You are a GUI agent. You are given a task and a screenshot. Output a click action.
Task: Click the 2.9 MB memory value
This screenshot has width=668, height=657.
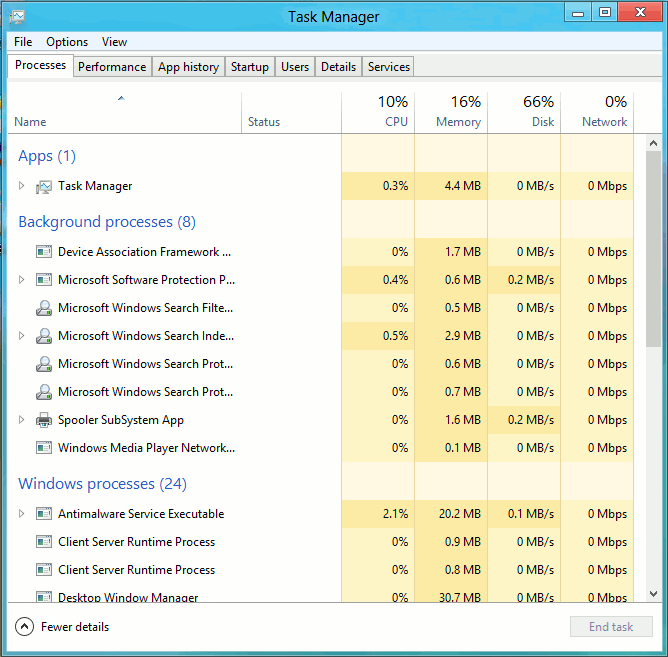click(x=463, y=336)
